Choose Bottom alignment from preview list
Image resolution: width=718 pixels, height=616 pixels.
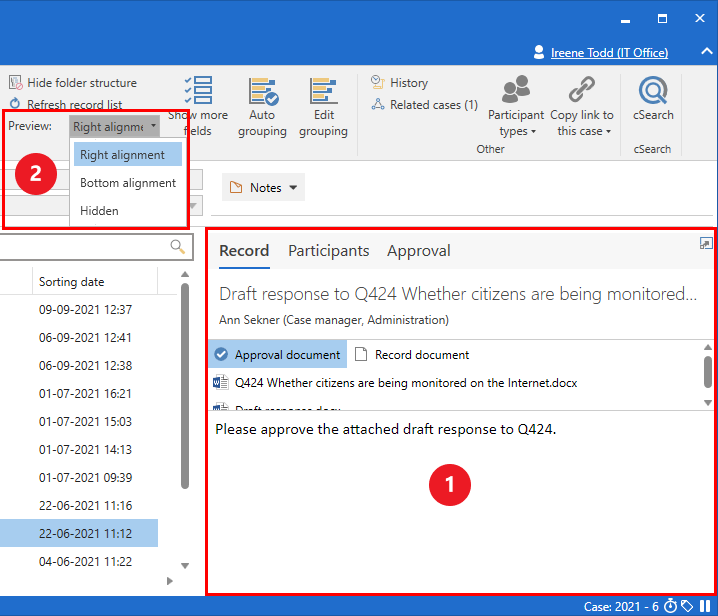[127, 183]
